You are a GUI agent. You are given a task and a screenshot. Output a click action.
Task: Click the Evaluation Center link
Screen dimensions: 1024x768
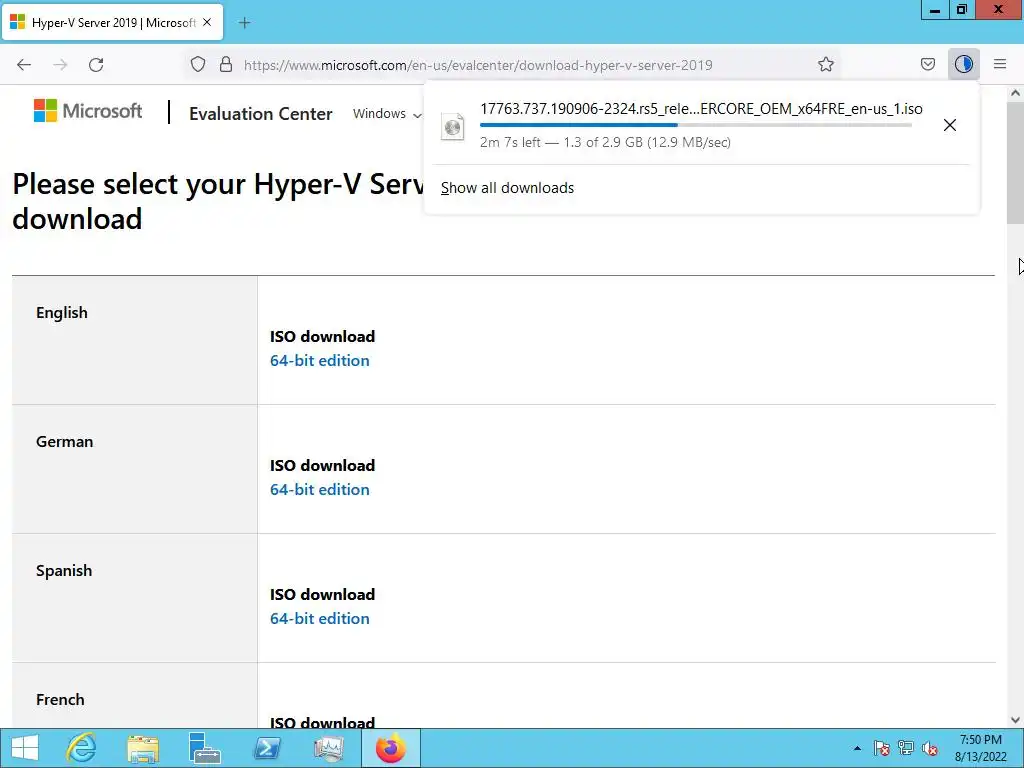261,114
